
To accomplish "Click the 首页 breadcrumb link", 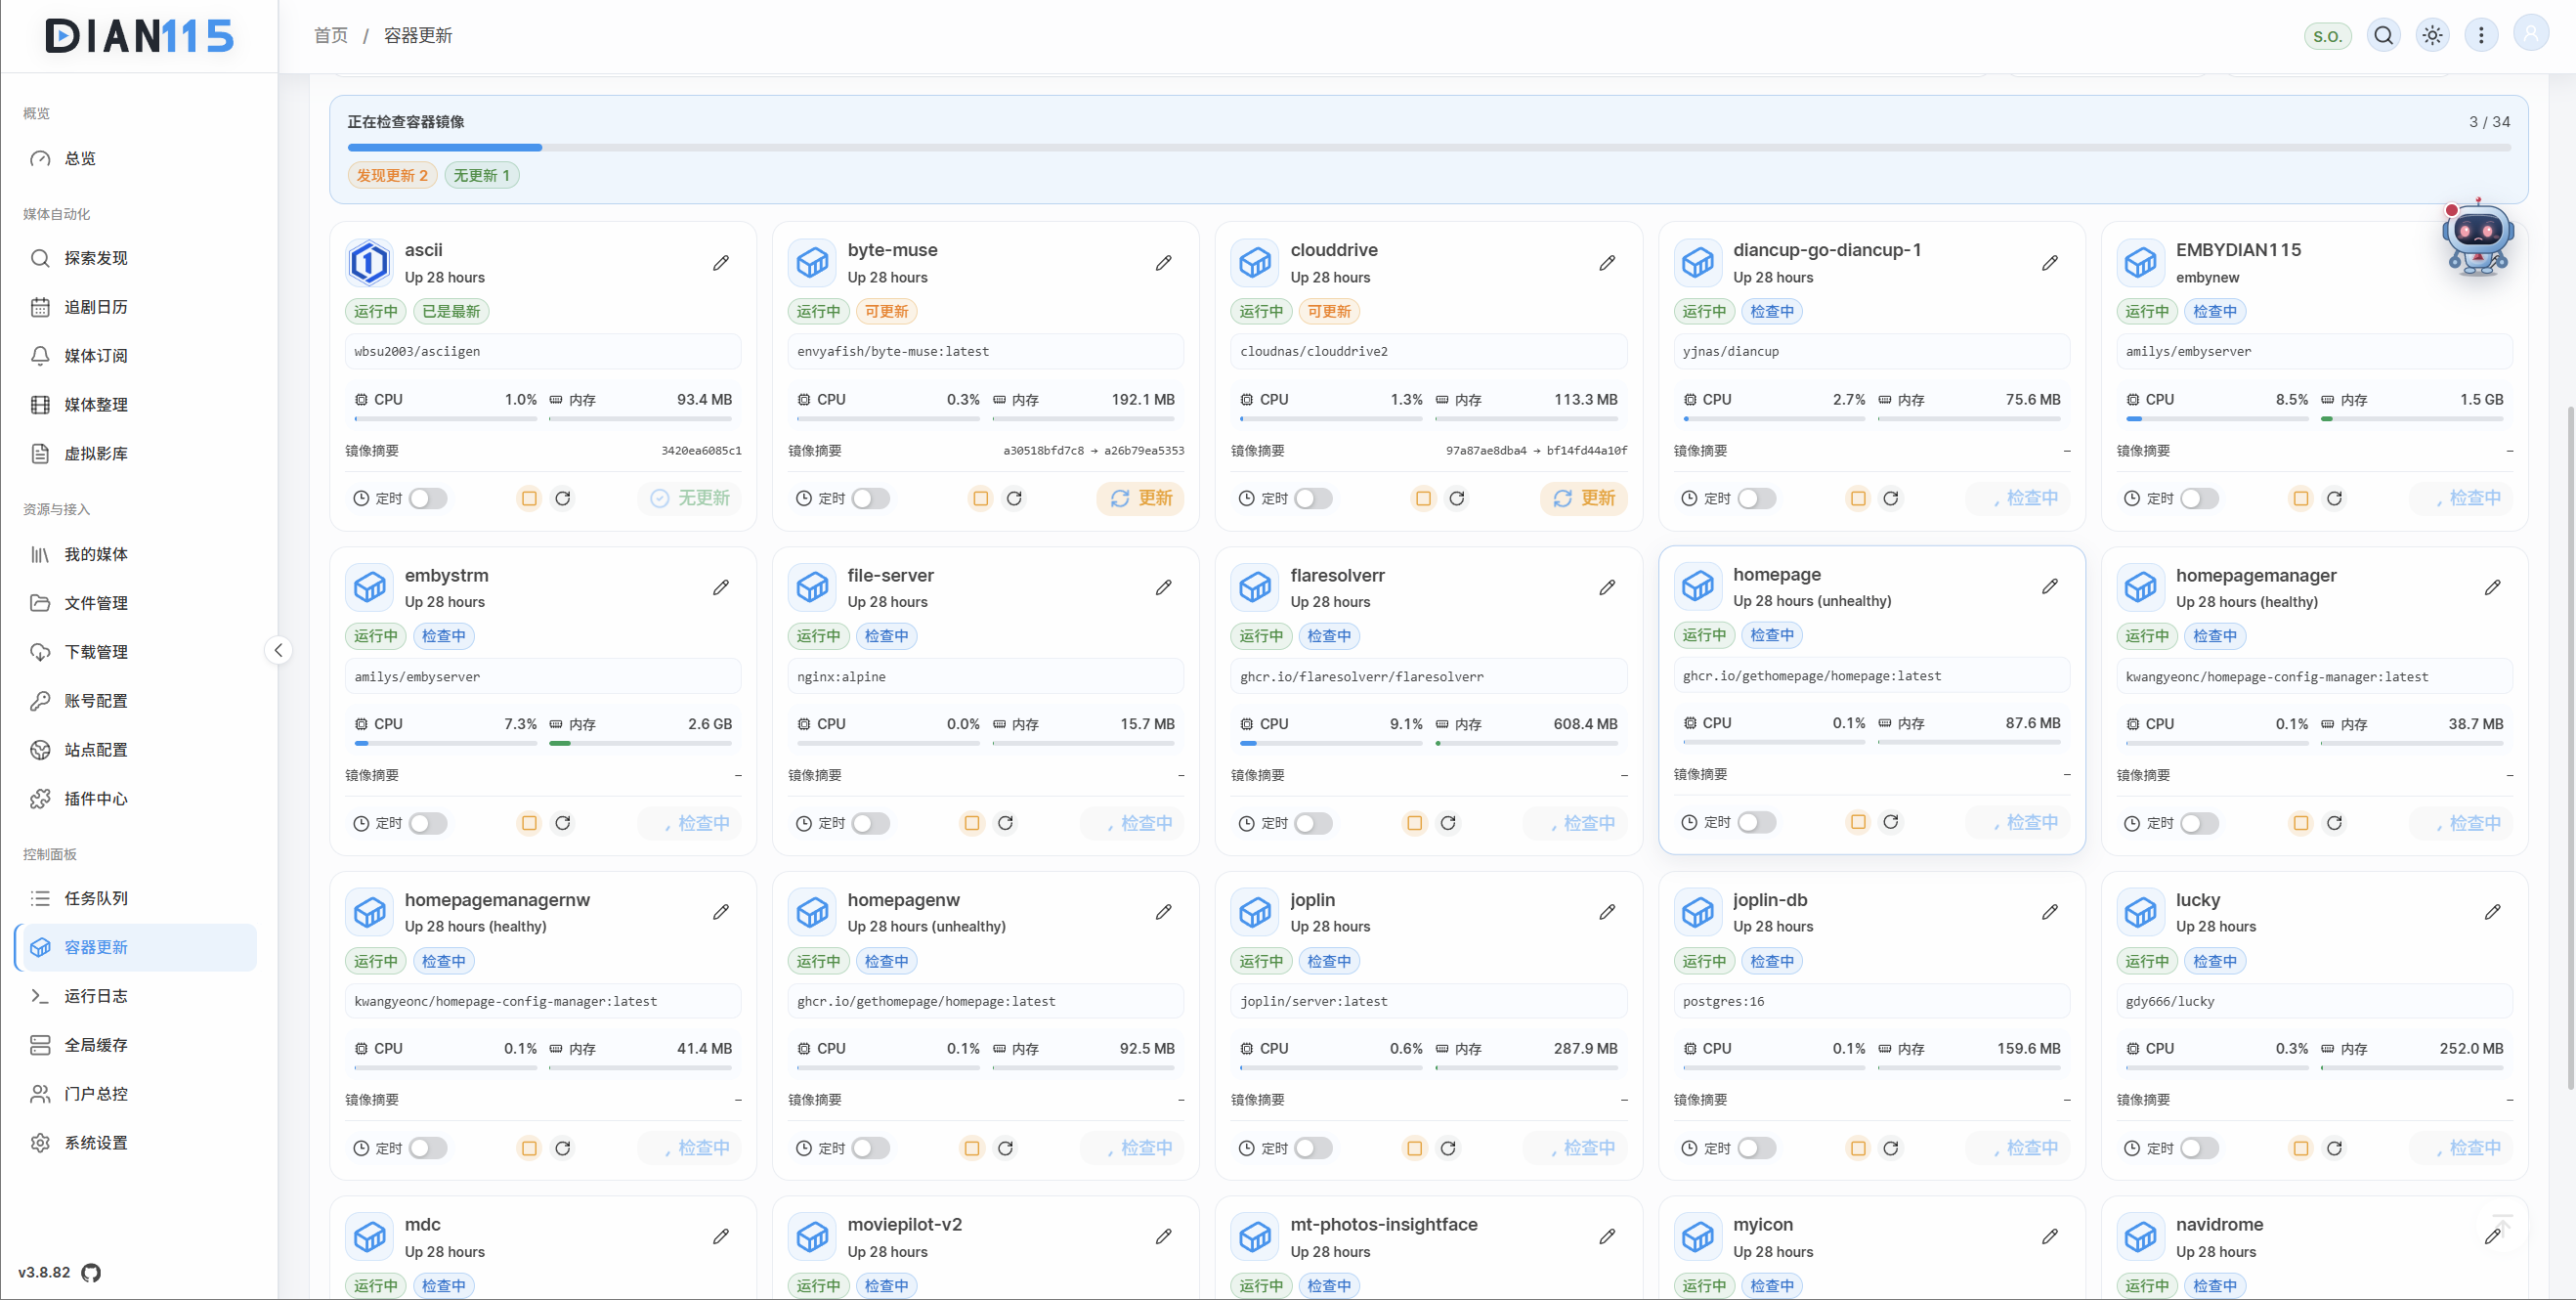I will pos(331,36).
